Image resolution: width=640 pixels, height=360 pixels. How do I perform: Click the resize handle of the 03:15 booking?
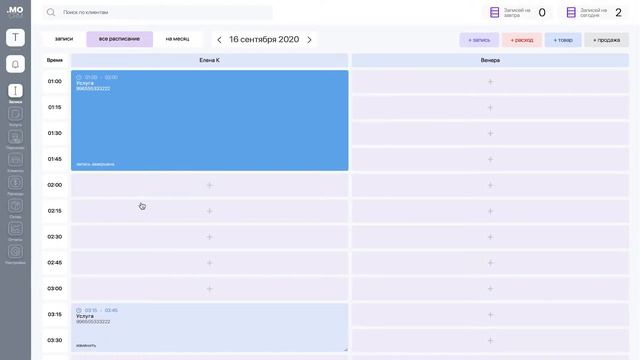(x=345, y=349)
